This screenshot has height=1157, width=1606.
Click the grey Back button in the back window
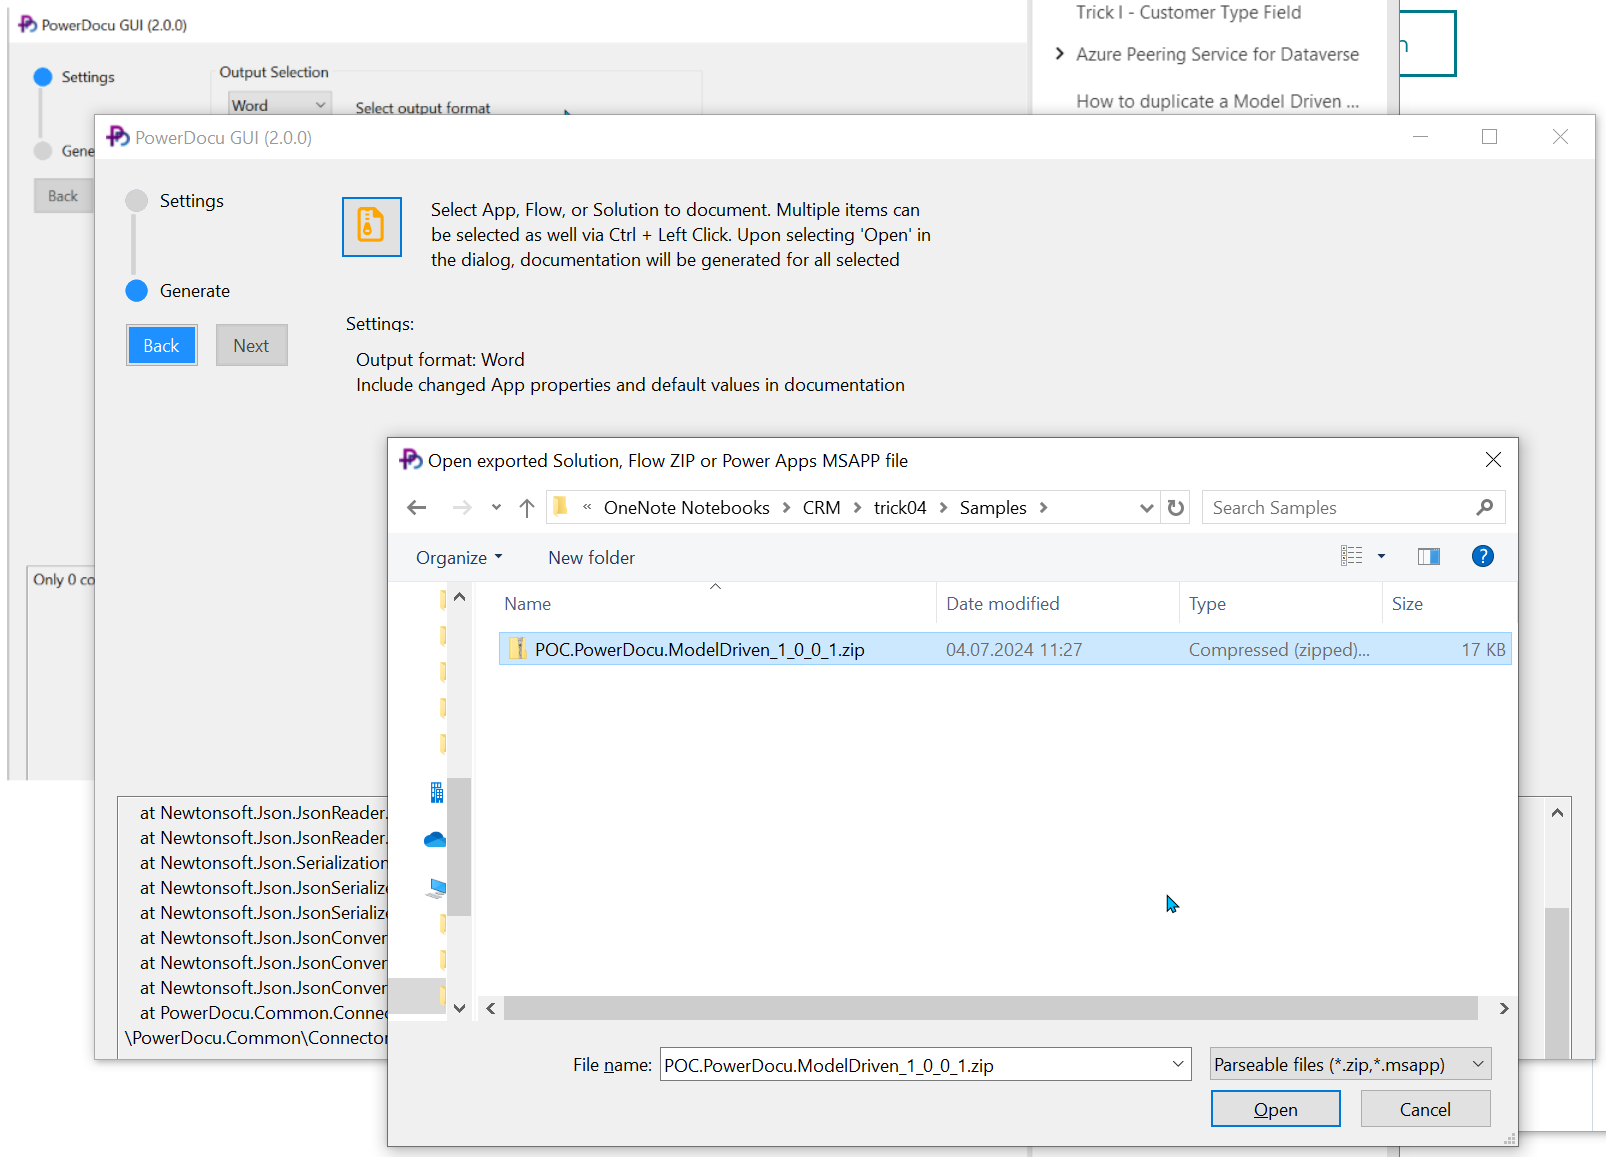tap(62, 196)
